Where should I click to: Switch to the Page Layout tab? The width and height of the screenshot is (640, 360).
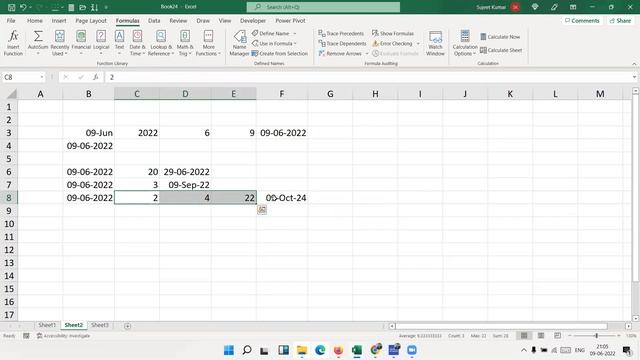click(91, 20)
